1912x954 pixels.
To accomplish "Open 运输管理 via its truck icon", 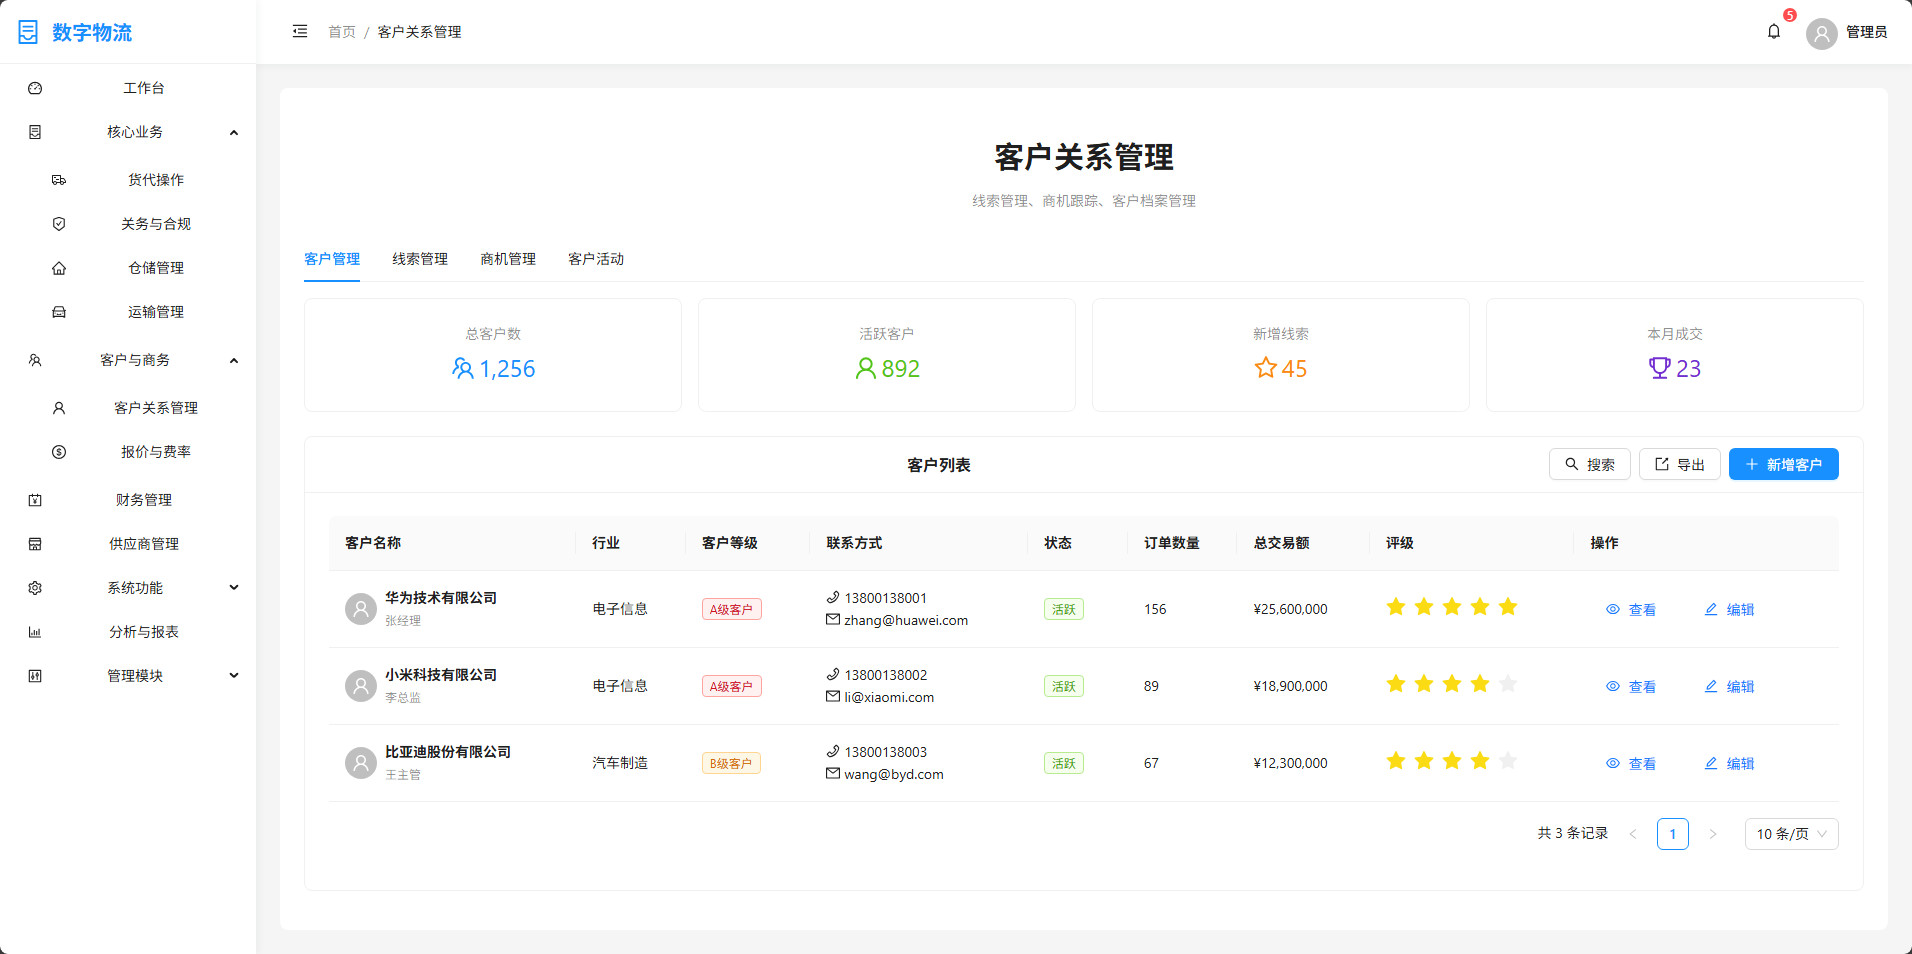I will pos(59,311).
